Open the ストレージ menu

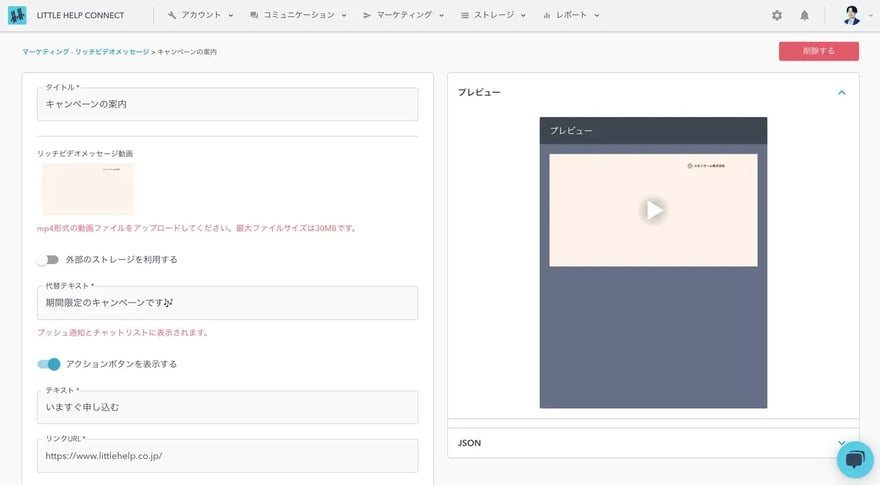[493, 15]
